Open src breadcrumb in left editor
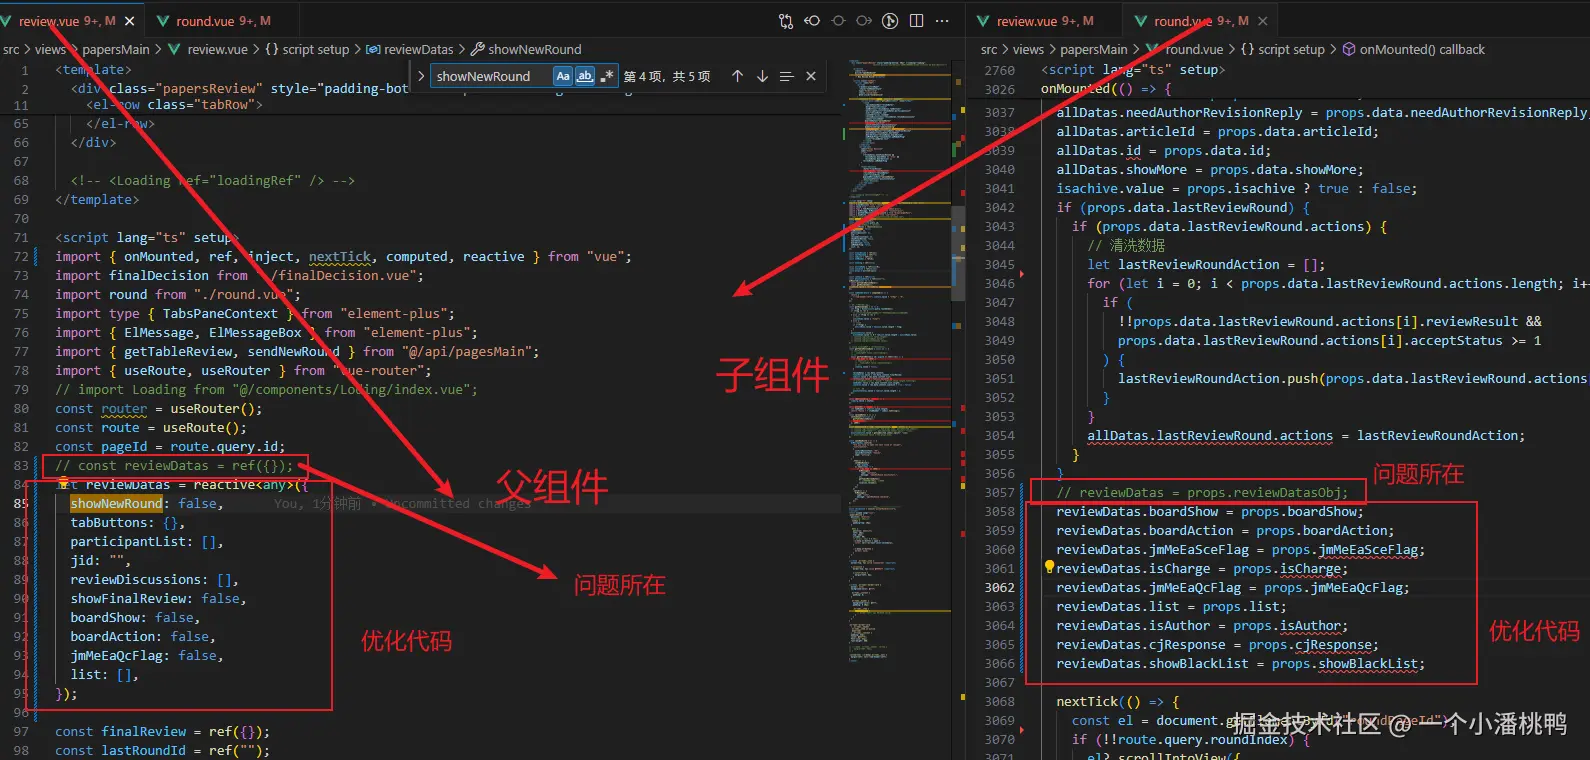The image size is (1590, 760). tap(11, 49)
